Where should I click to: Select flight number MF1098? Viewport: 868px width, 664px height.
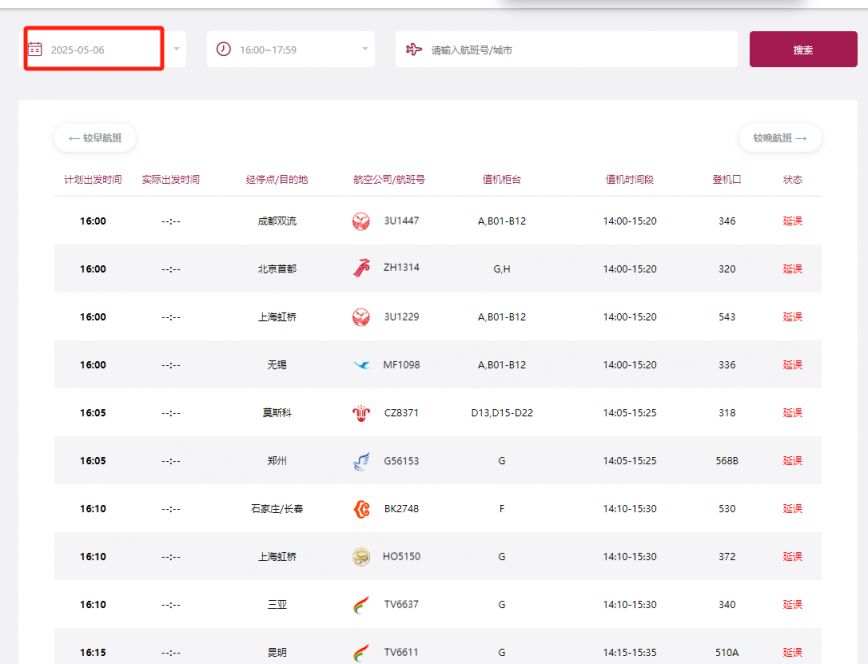click(x=401, y=365)
